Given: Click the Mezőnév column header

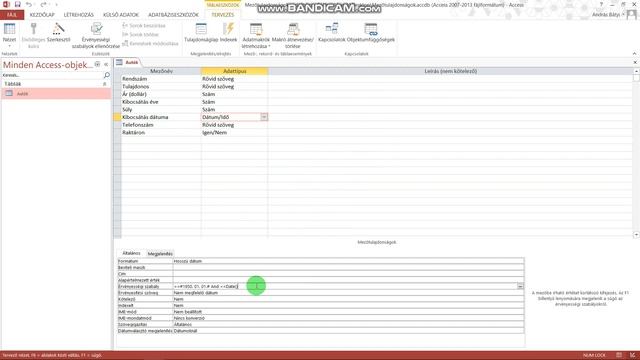Looking at the screenshot, I should (161, 71).
